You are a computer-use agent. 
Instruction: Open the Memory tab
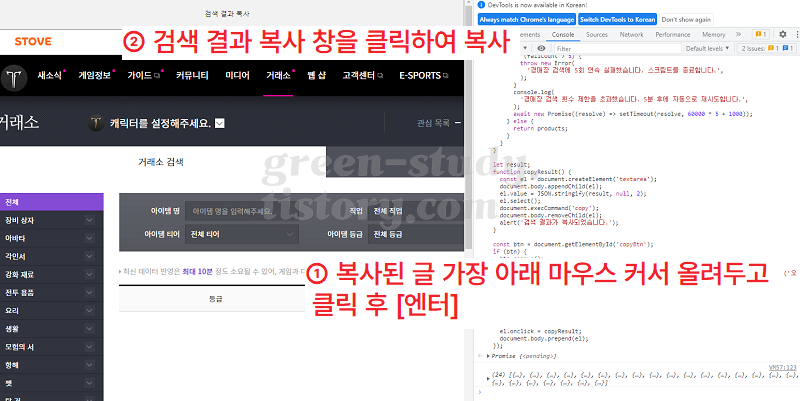tap(713, 35)
